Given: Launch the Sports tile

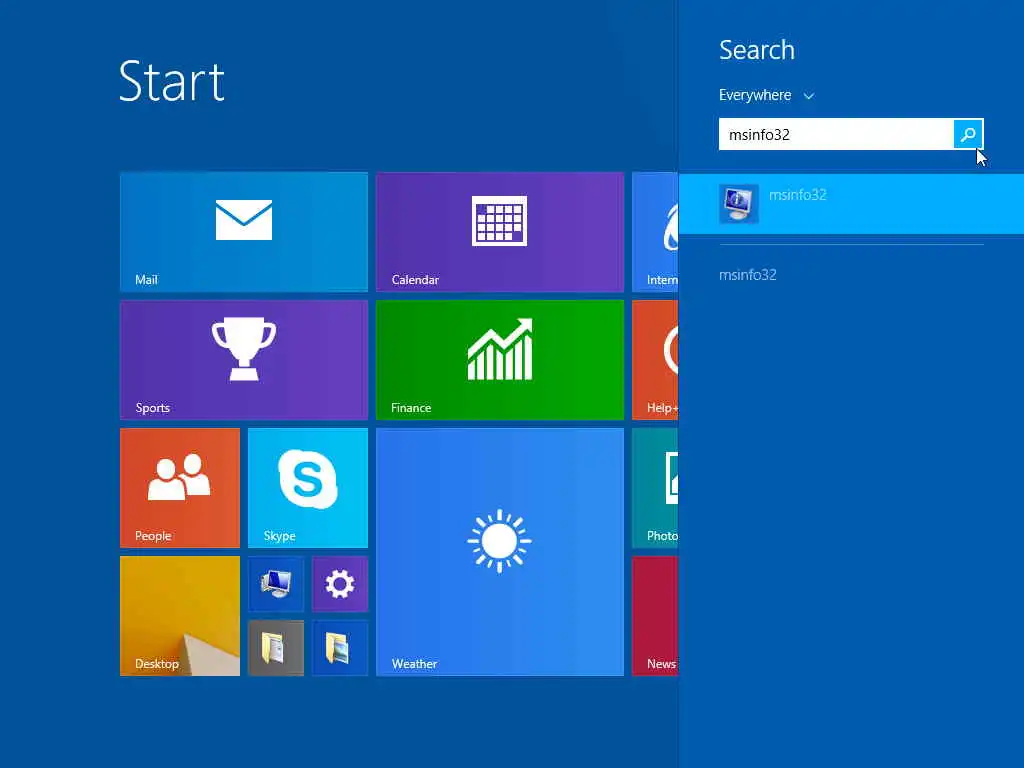Looking at the screenshot, I should tap(244, 360).
